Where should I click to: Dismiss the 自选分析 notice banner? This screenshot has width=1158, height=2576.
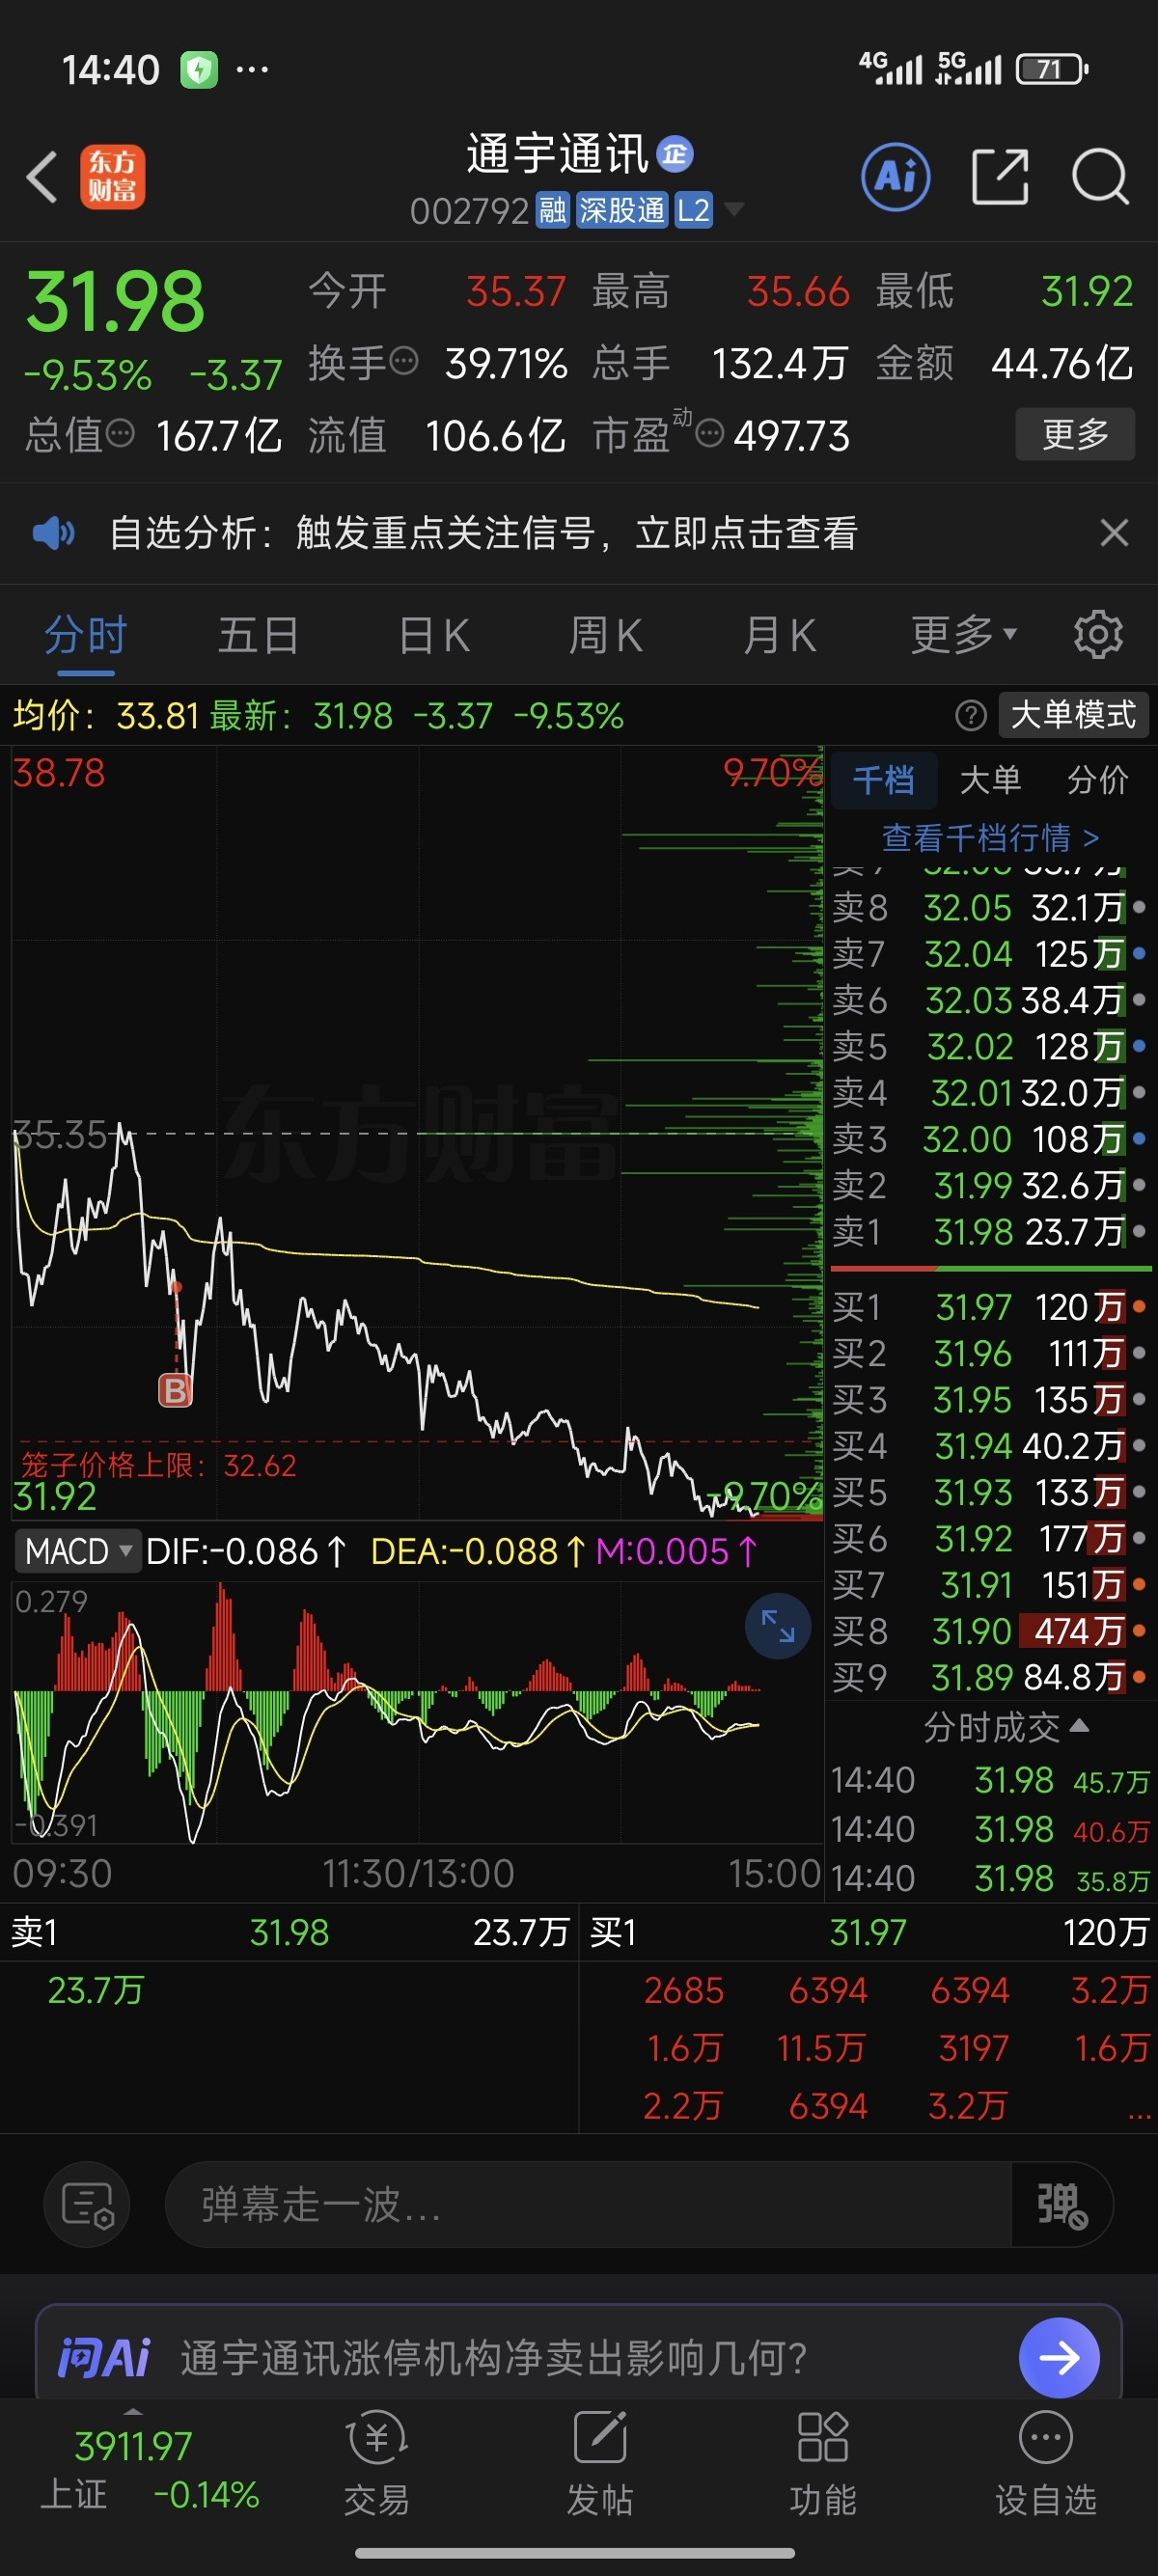1114,532
